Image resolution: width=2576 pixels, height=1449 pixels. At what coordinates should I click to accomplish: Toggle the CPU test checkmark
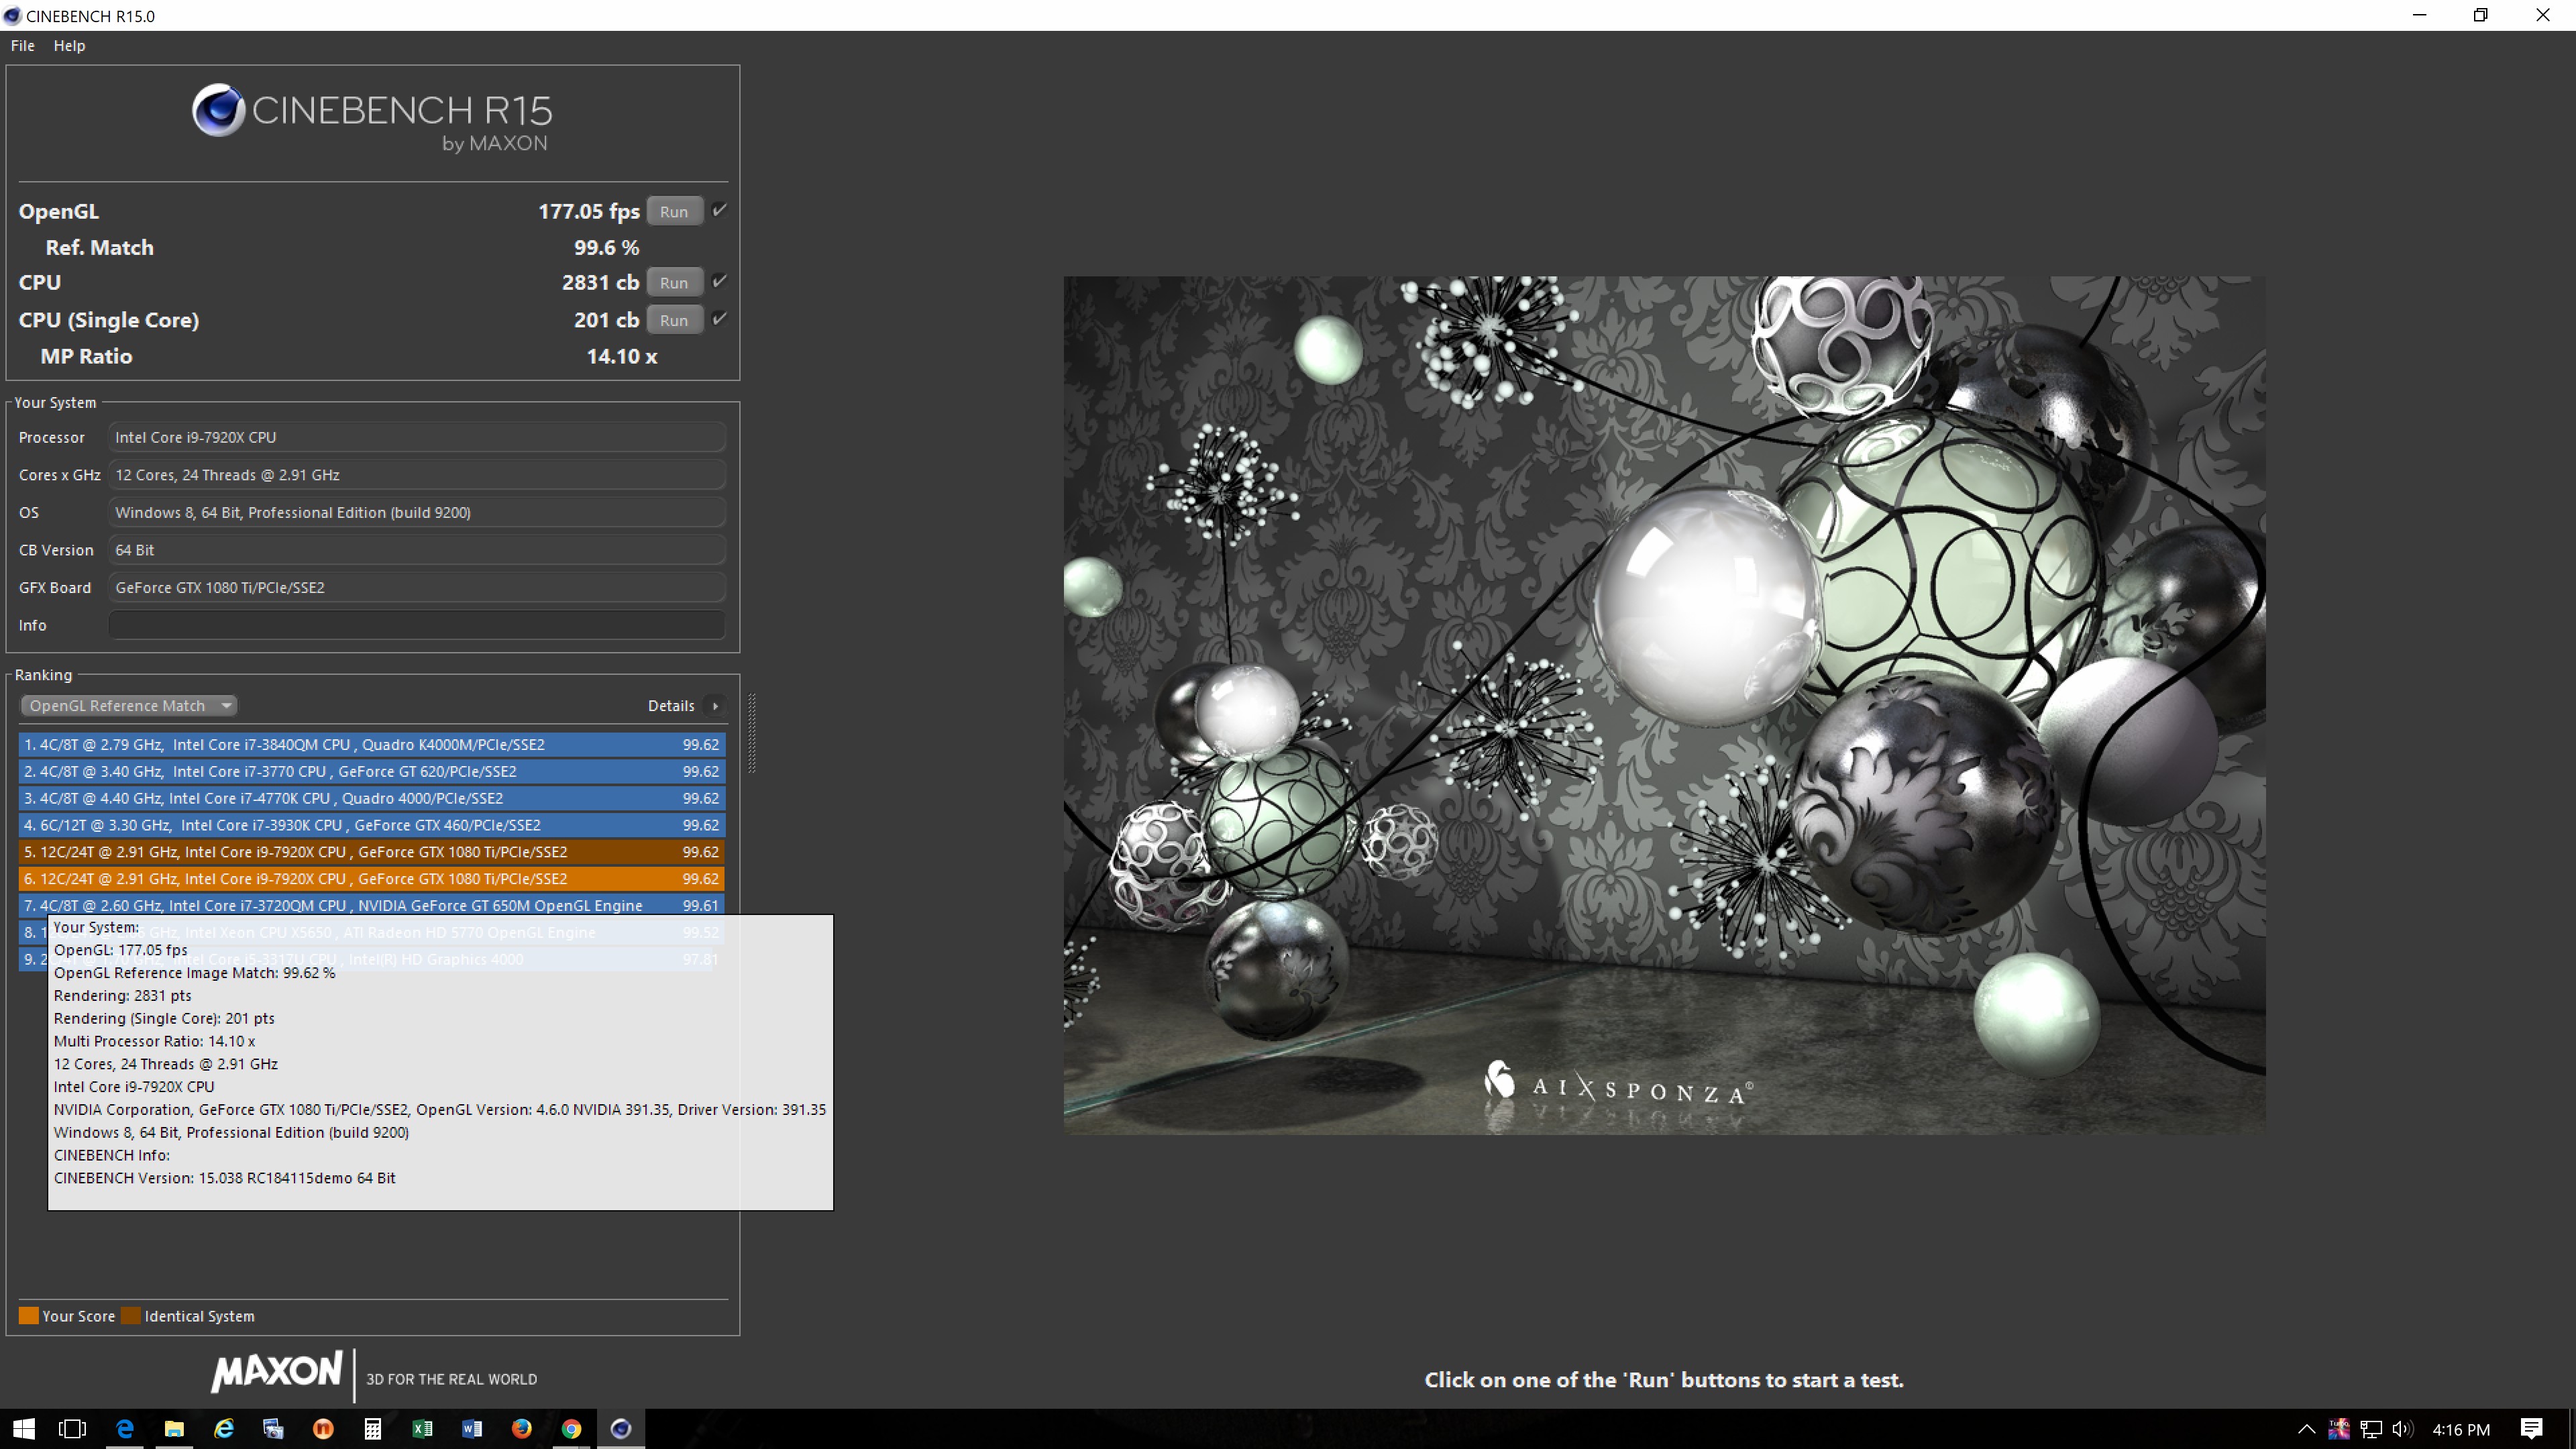click(x=719, y=281)
